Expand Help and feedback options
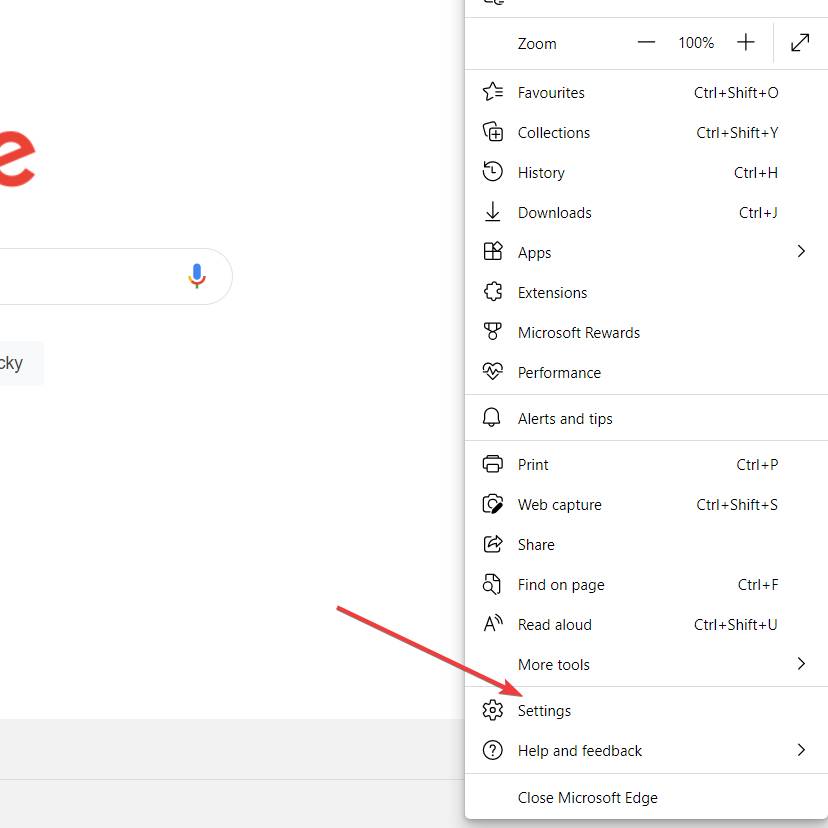Image resolution: width=828 pixels, height=828 pixels. coord(800,750)
